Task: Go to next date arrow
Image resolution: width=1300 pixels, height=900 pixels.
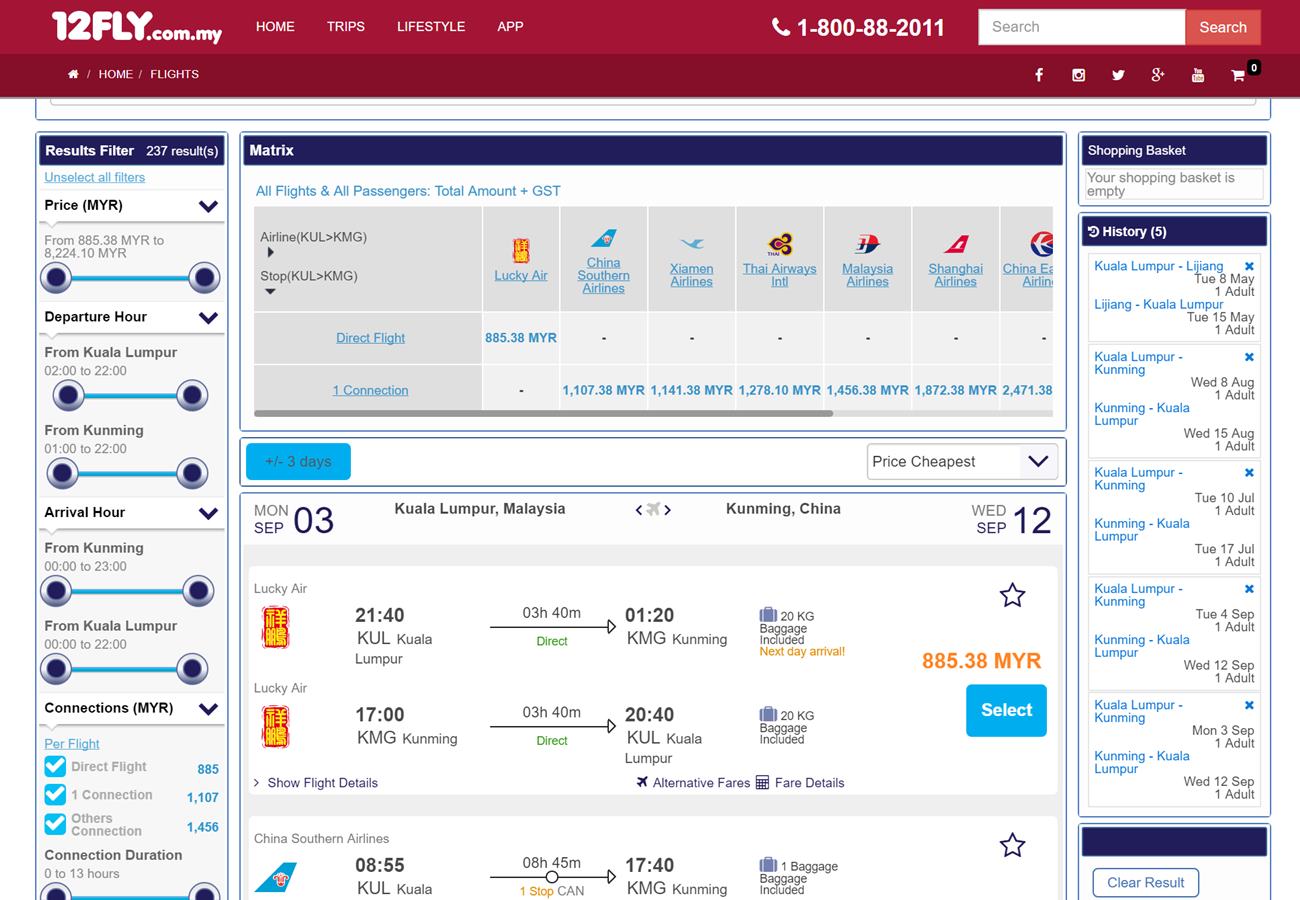Action: click(667, 510)
